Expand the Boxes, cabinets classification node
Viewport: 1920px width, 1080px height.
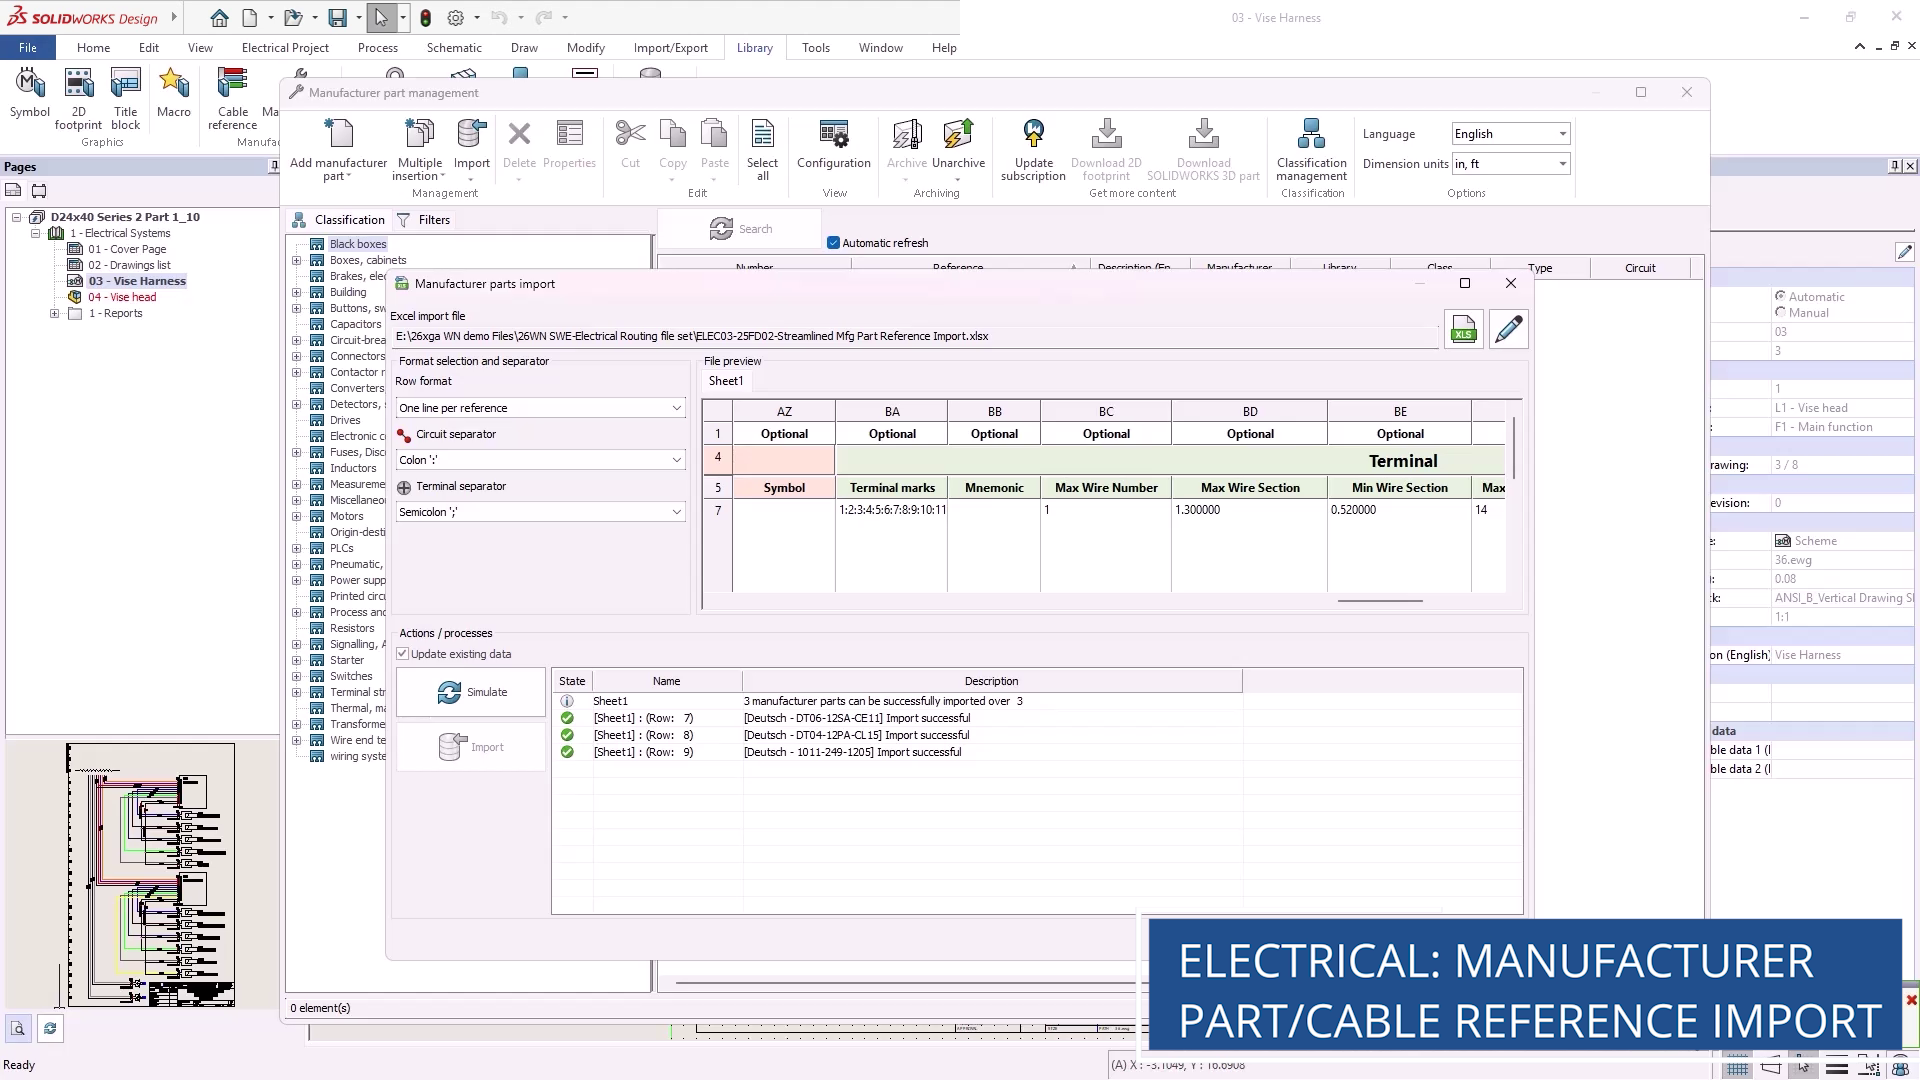coord(296,260)
